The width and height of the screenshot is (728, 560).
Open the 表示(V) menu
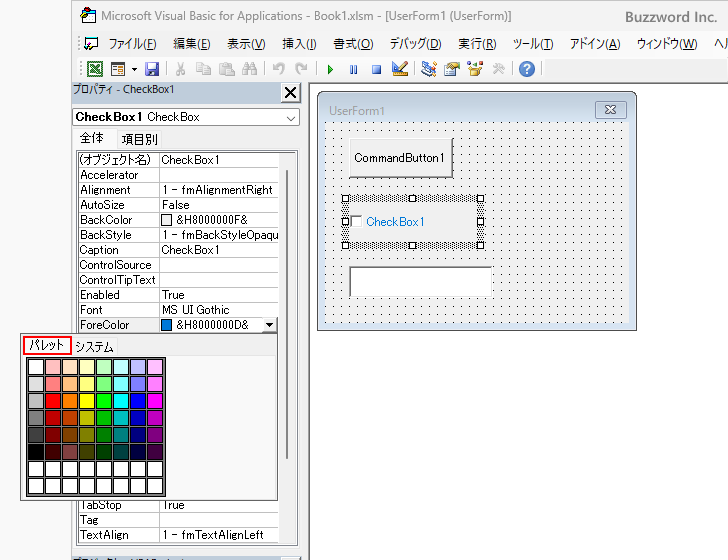pyautogui.click(x=246, y=44)
